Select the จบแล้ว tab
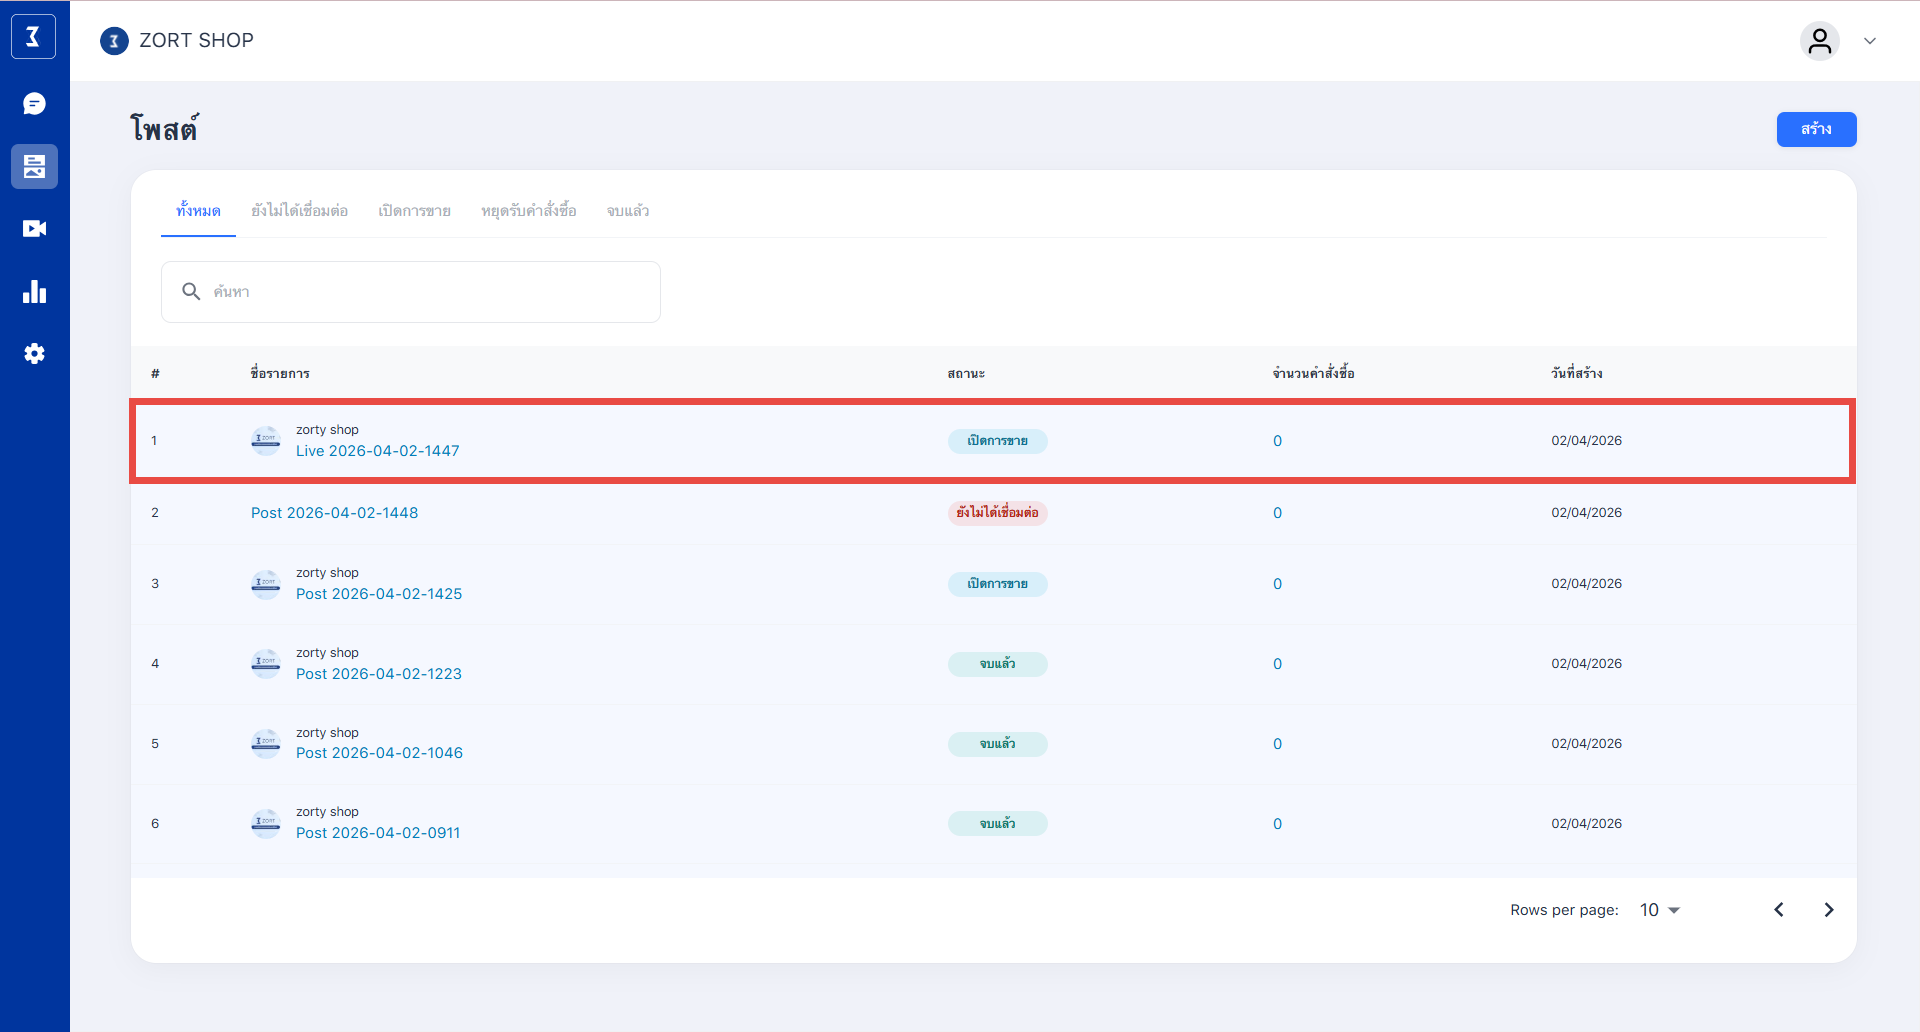The width and height of the screenshot is (1920, 1032). [628, 211]
